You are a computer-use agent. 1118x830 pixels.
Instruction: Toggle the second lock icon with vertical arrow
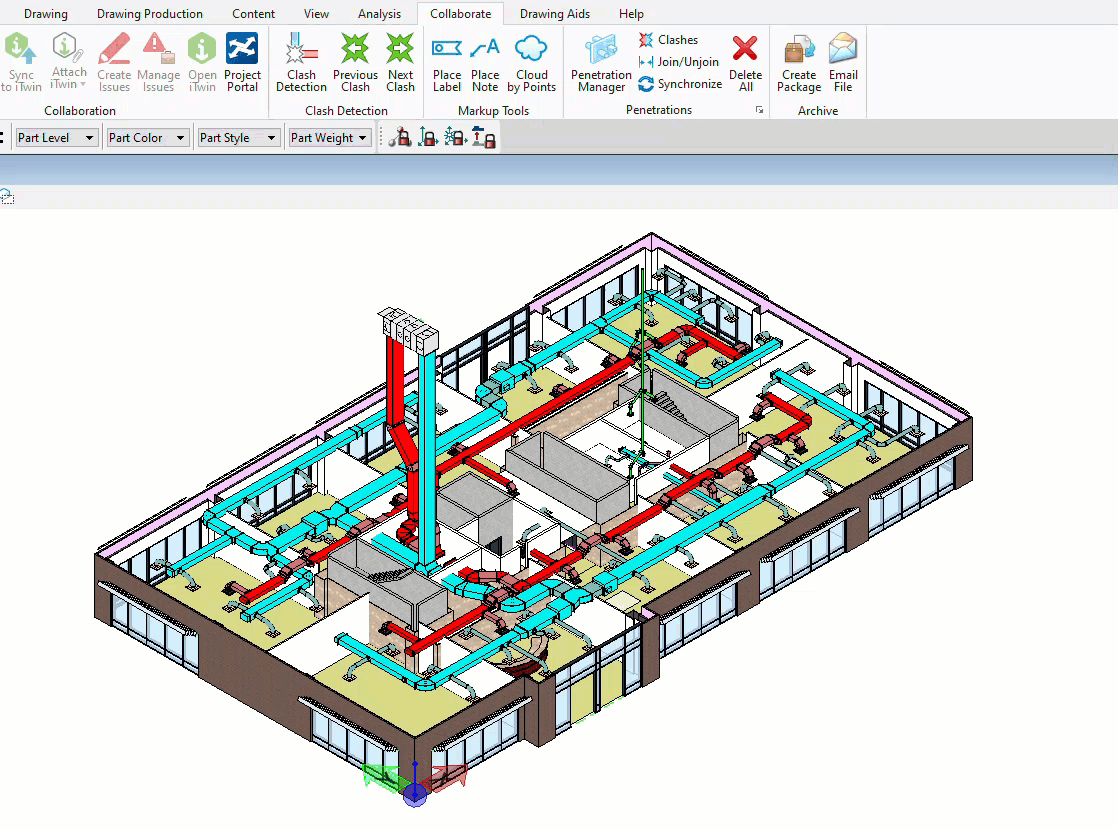[x=428, y=138]
